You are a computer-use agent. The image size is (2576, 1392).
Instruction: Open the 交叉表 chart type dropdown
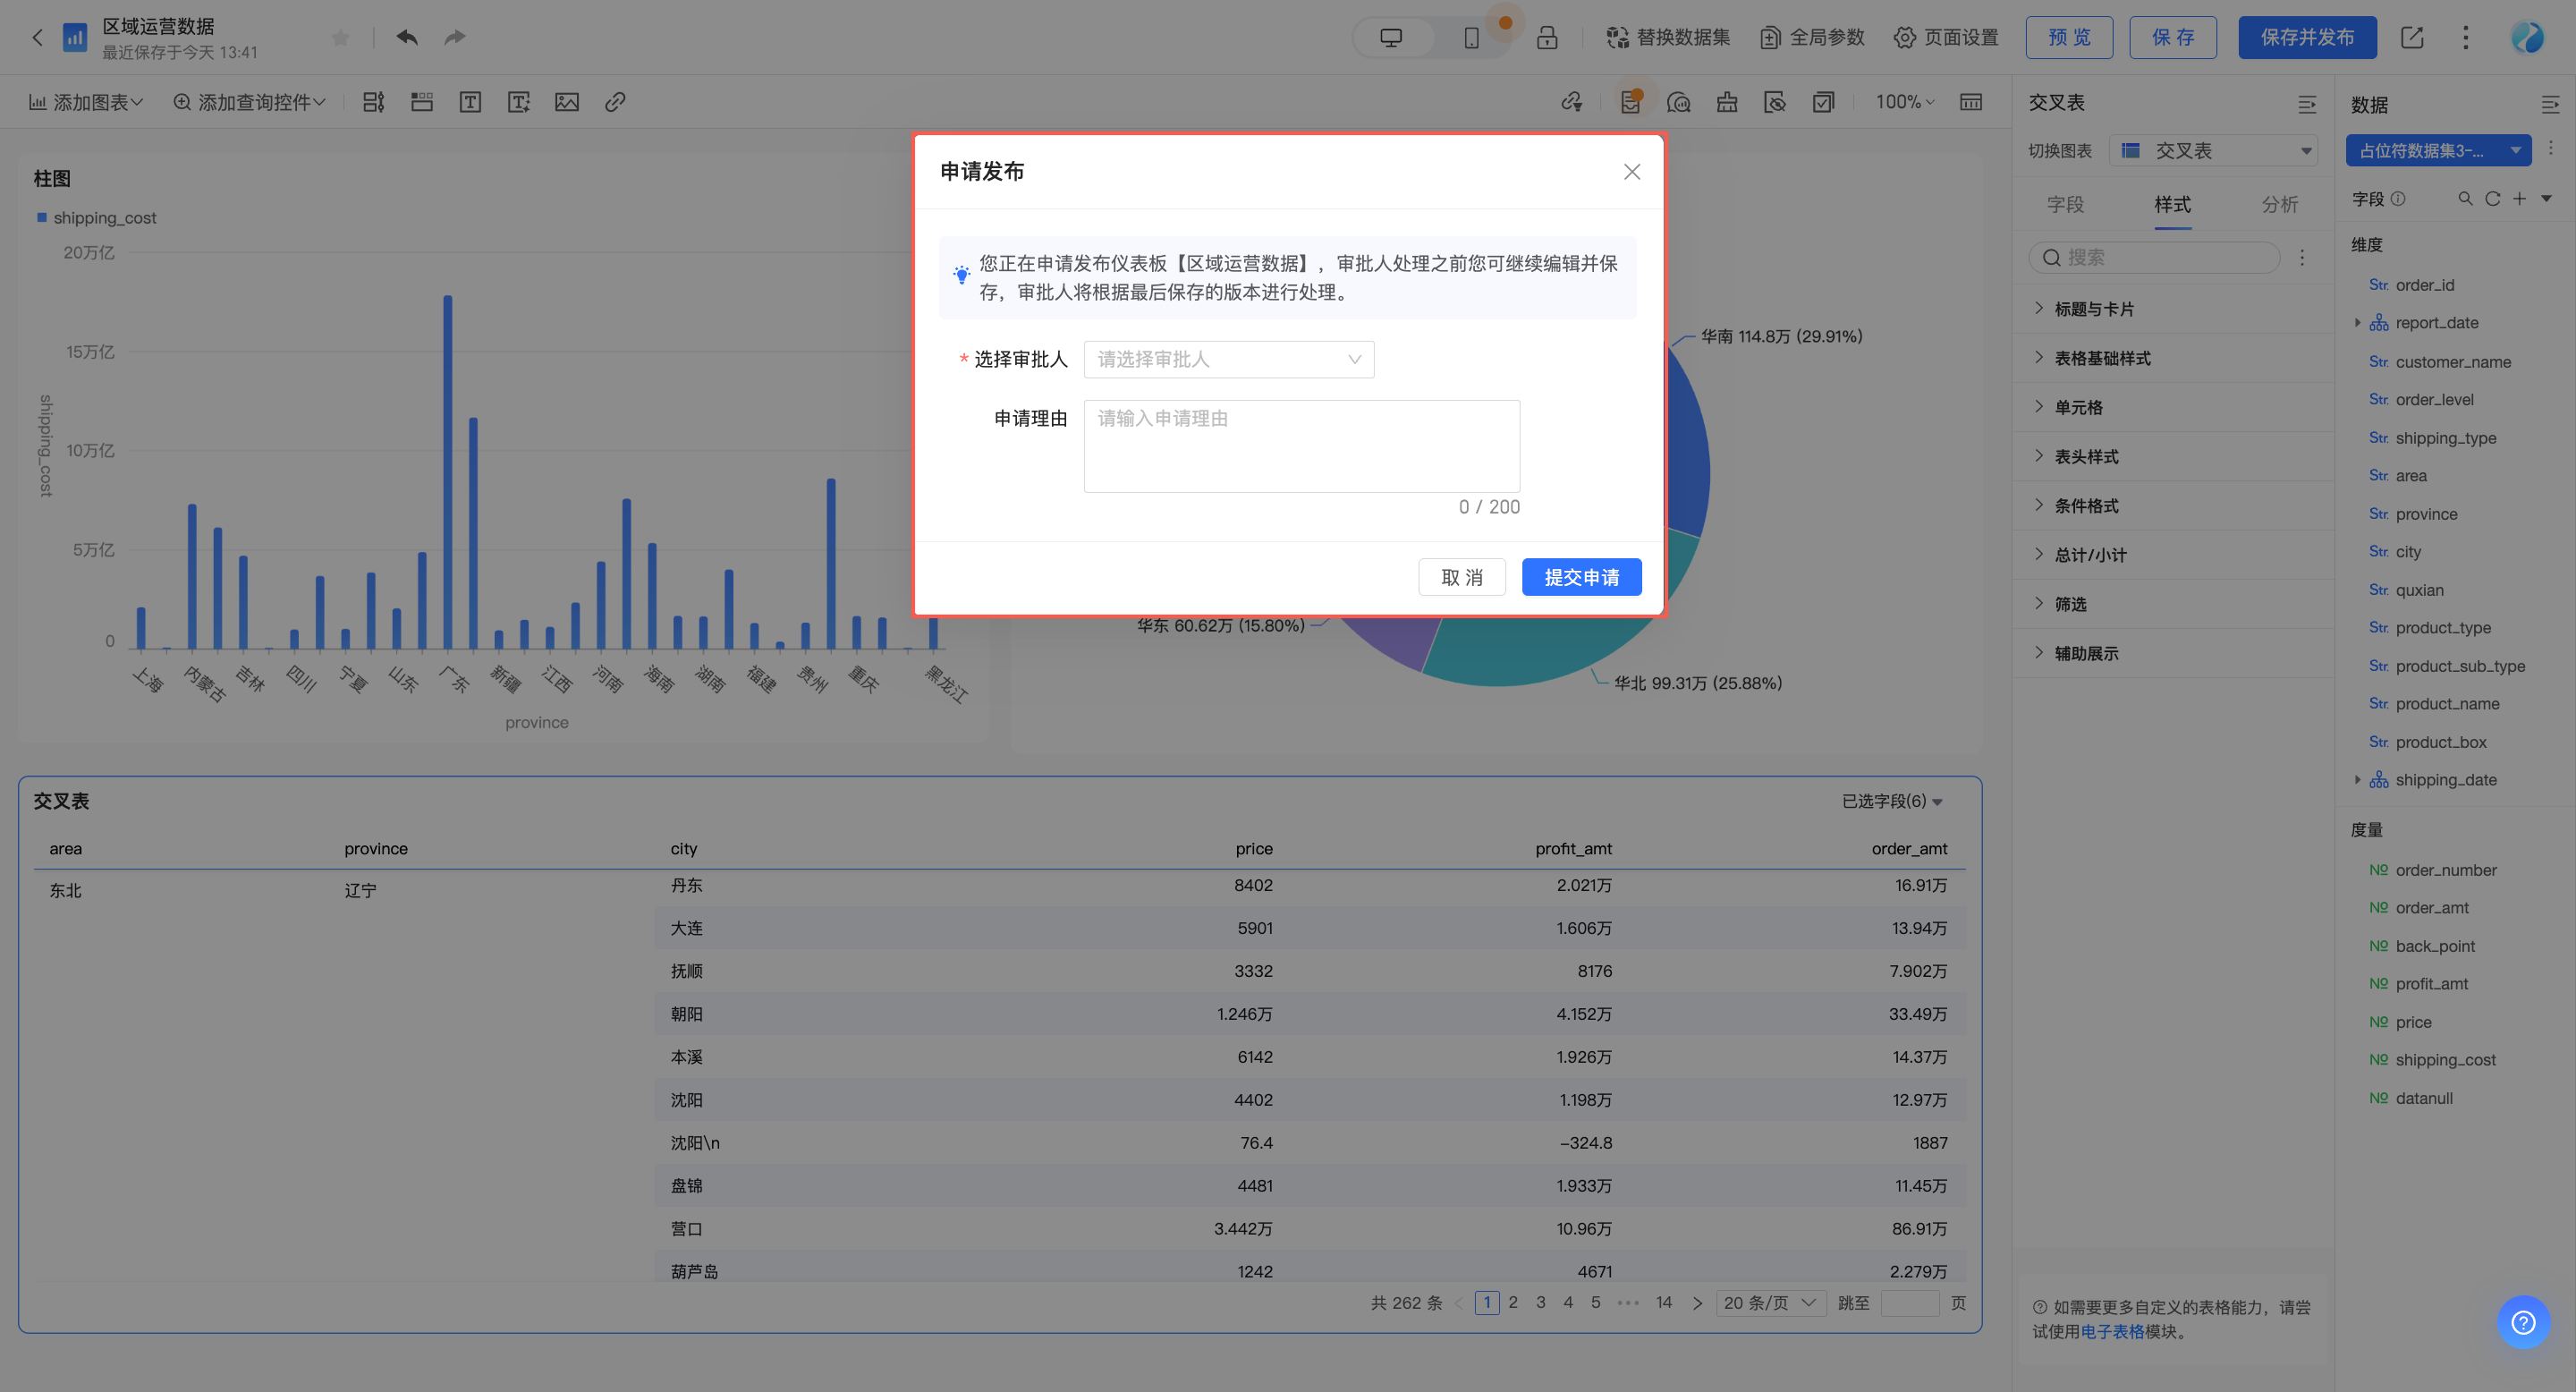[x=2214, y=151]
